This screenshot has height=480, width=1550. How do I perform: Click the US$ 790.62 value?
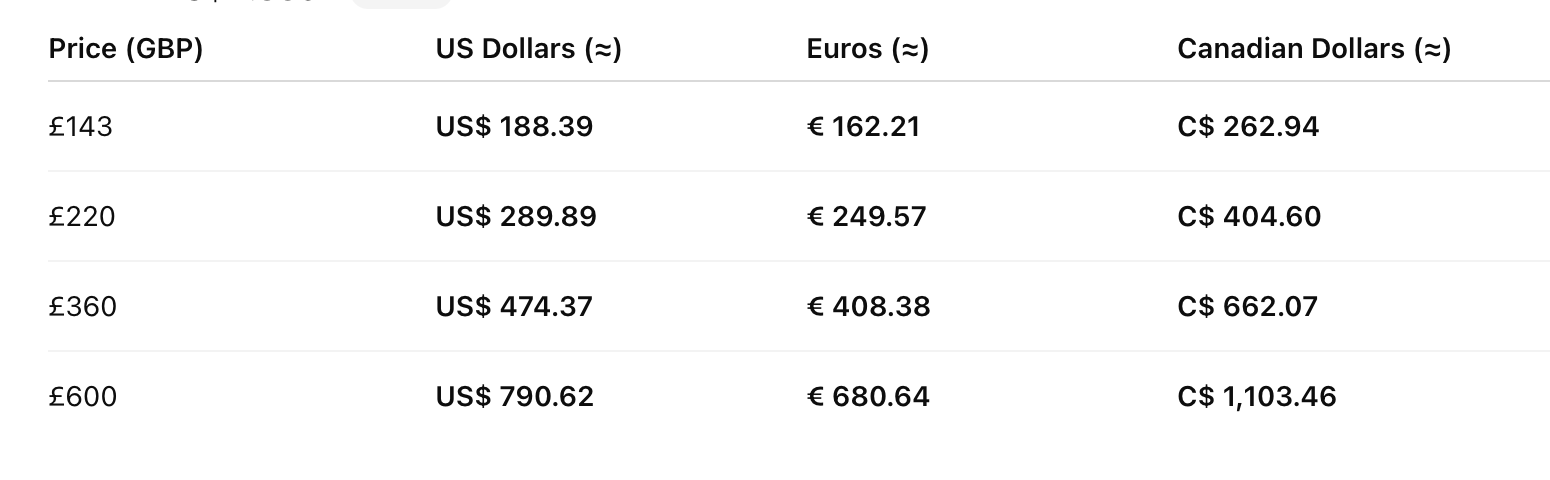(x=515, y=397)
